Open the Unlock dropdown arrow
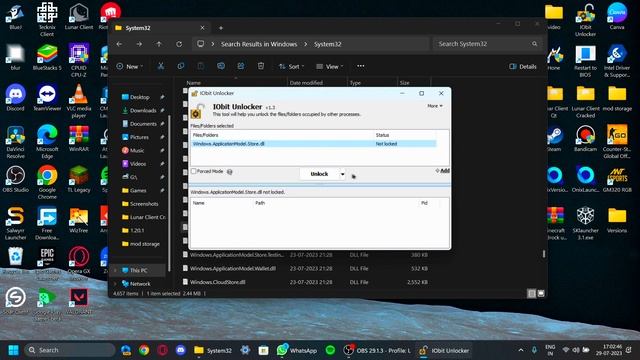 click(342, 174)
